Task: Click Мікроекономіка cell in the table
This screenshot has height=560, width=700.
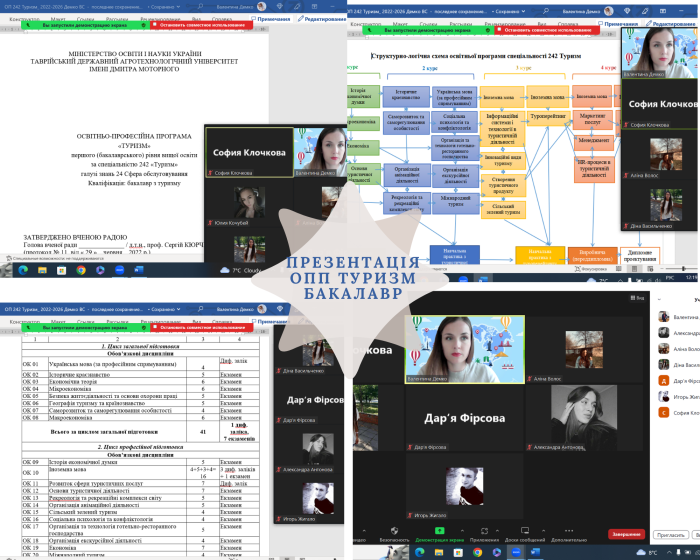Action: (x=117, y=389)
